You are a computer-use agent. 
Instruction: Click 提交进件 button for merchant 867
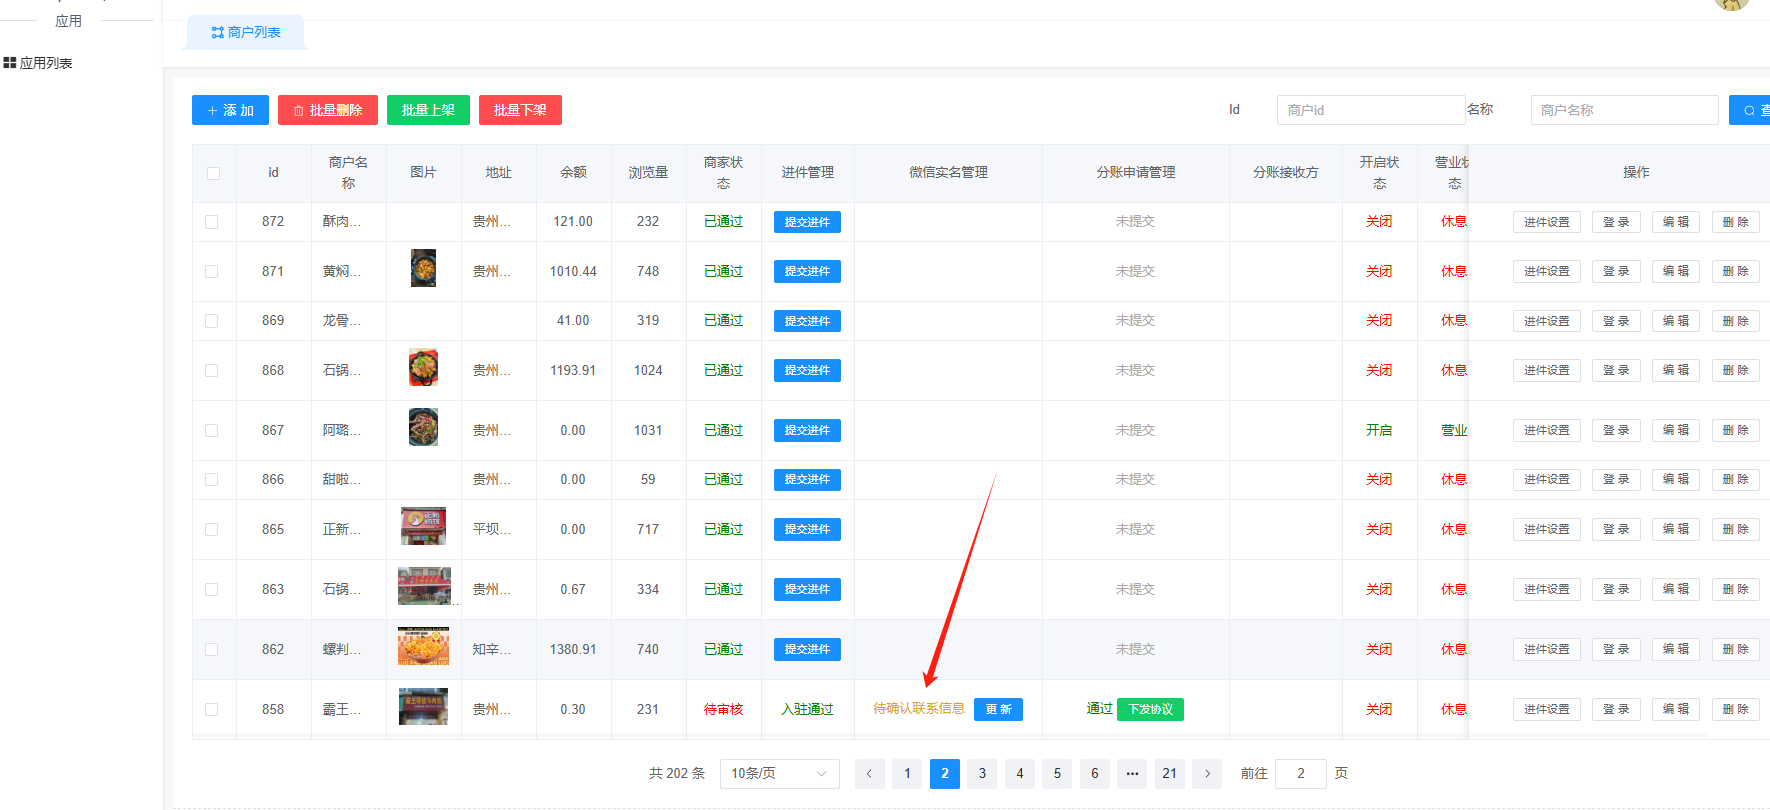807,430
